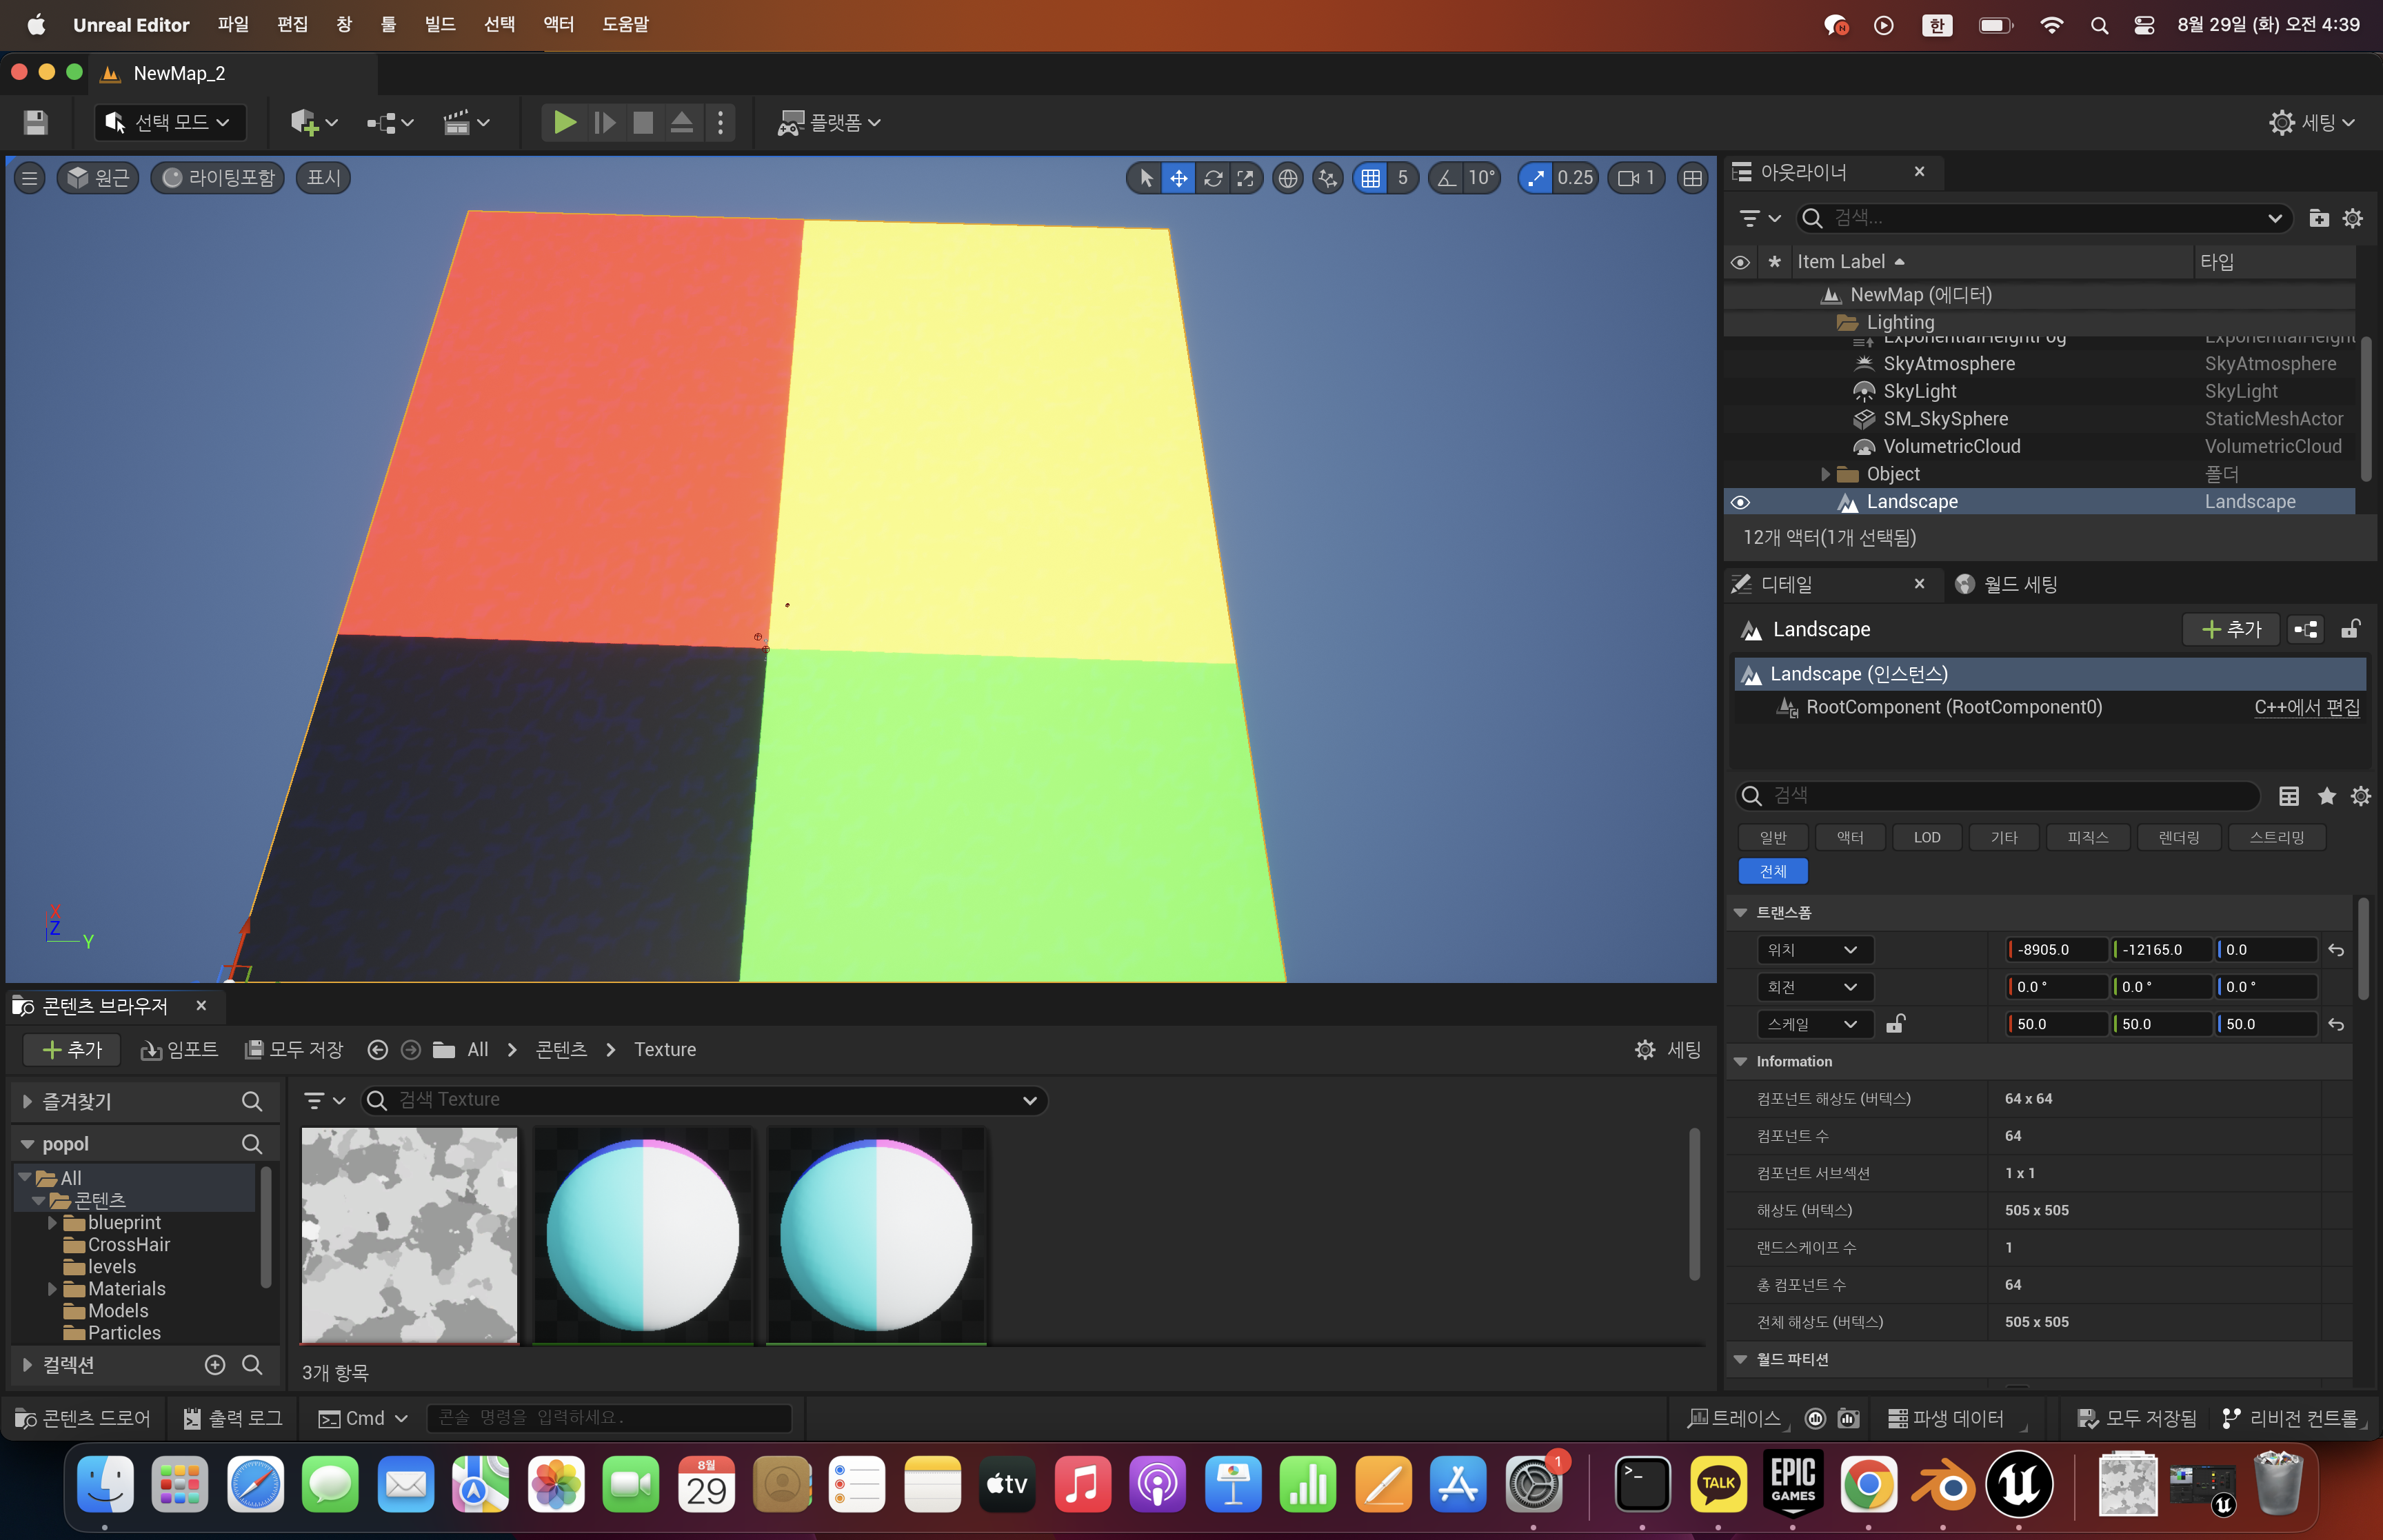
Task: Open the cinematics clapperboard menu
Action: tap(457, 122)
